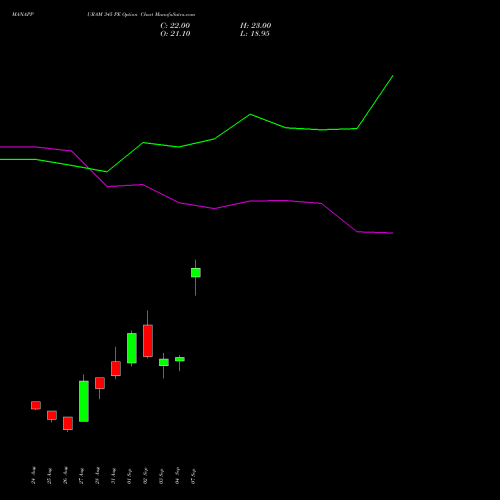Click the 01 Sep date label
Viewport: 500px width, 500px height.
129,476
